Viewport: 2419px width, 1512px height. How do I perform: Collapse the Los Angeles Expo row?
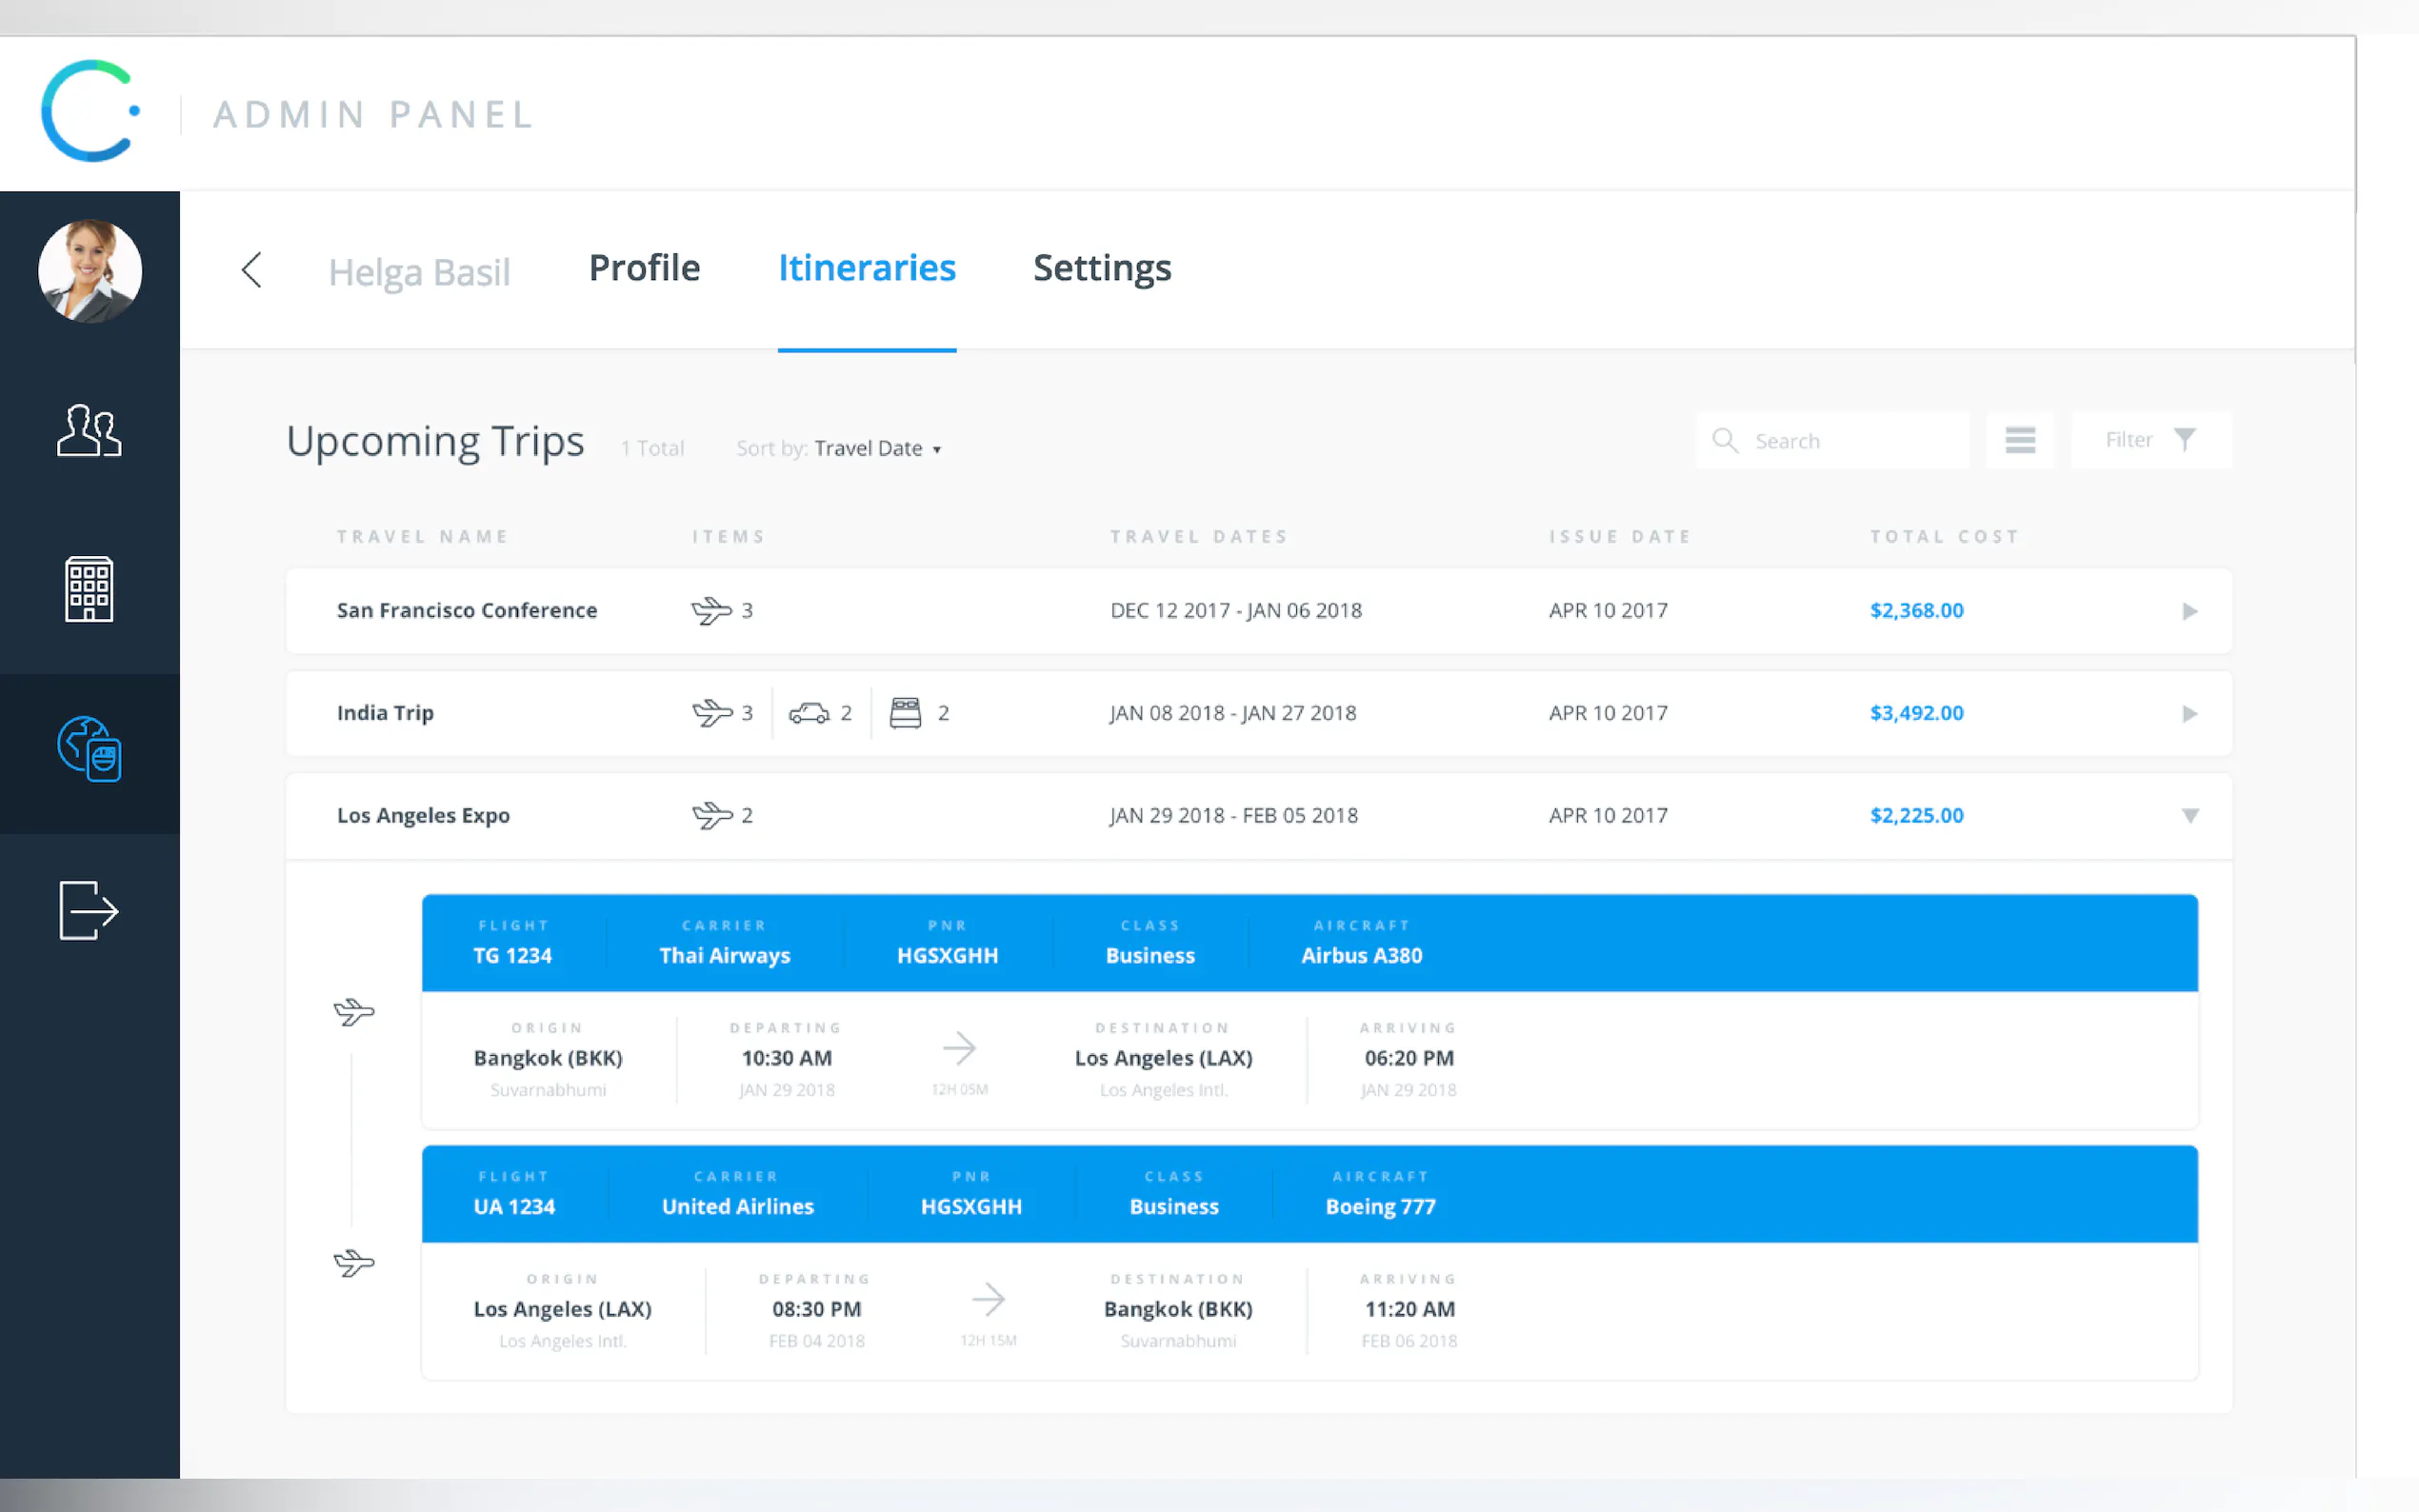click(x=2189, y=816)
